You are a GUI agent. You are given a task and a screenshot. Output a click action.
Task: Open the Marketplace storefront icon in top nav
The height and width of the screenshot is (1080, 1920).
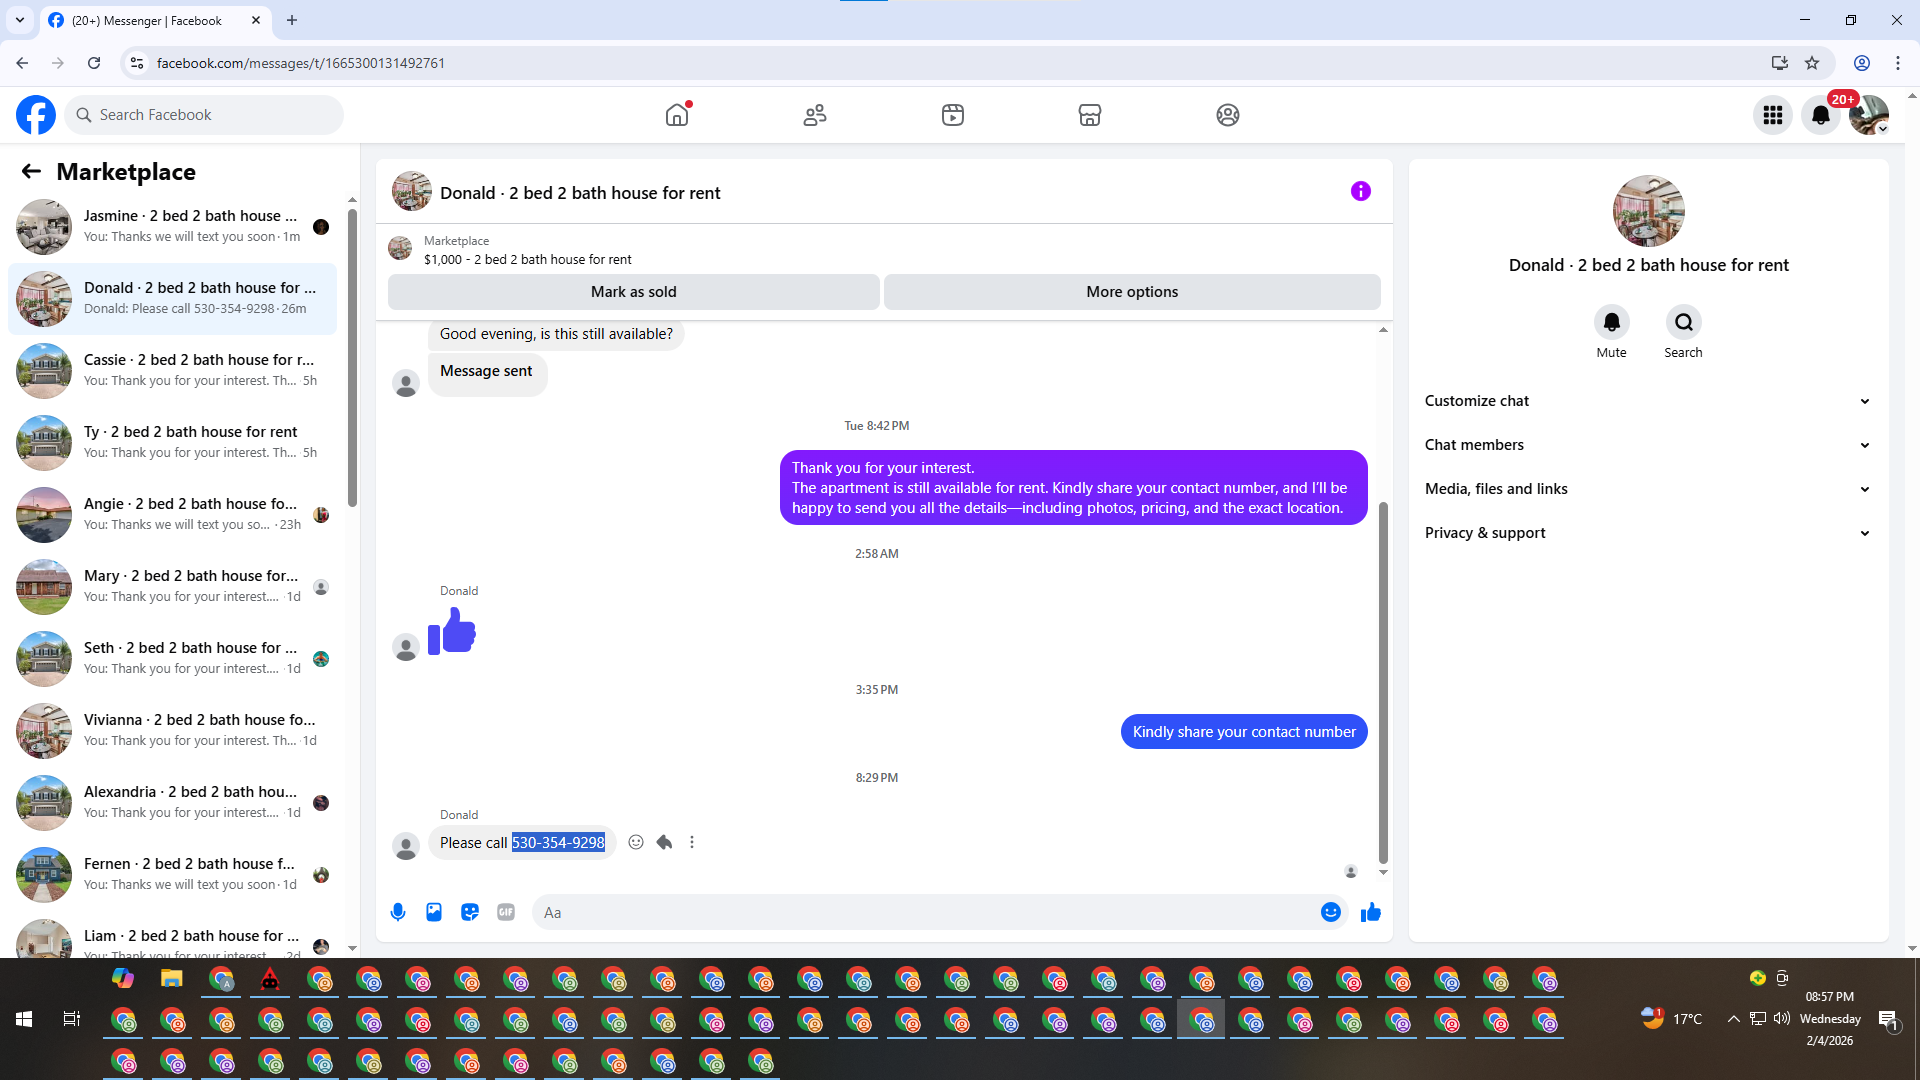(x=1090, y=115)
